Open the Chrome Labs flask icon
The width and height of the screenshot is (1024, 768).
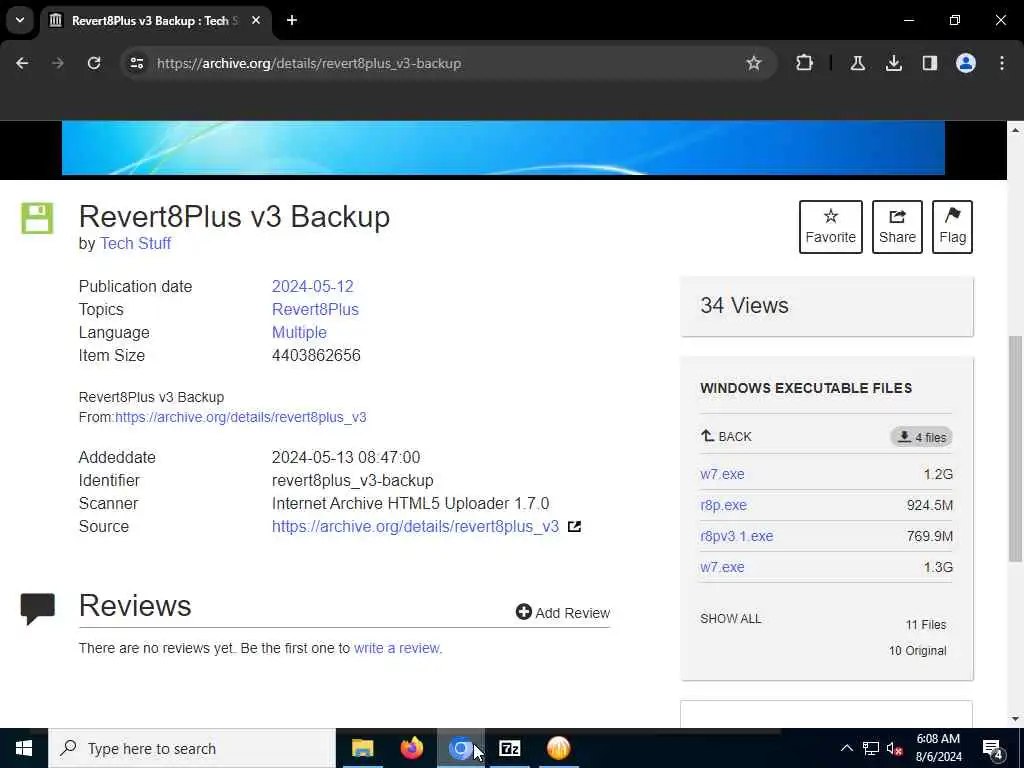(x=857, y=63)
